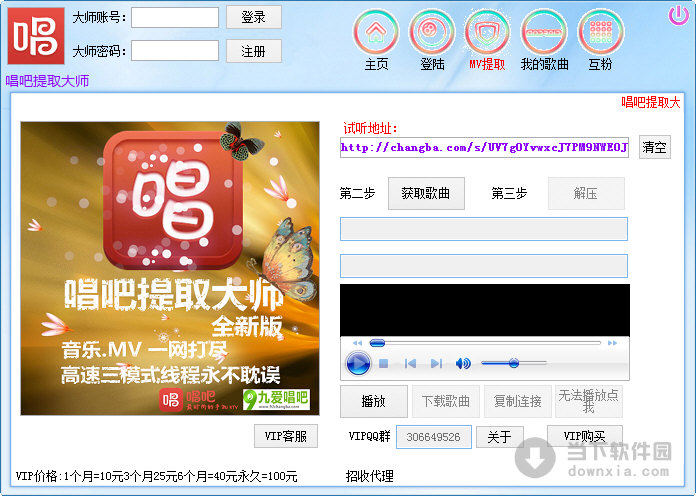Click the first empty grey result field
This screenshot has height=496, width=696.
(484, 229)
